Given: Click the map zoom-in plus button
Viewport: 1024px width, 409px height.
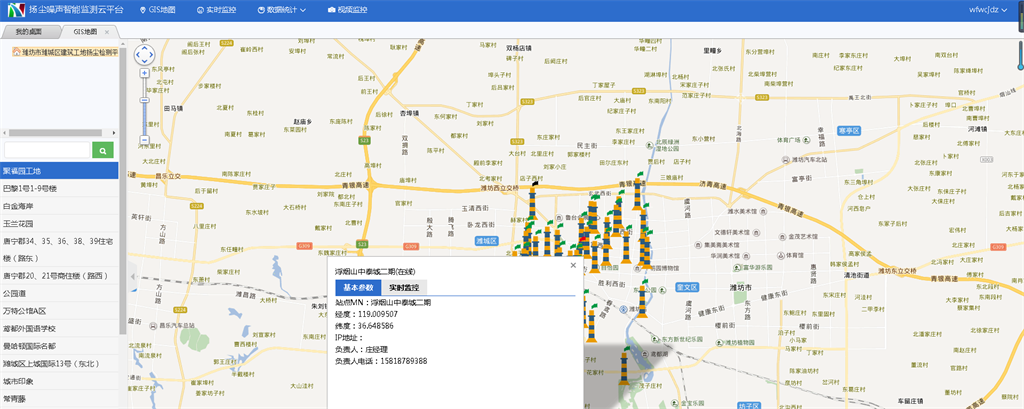Looking at the screenshot, I should tap(144, 73).
